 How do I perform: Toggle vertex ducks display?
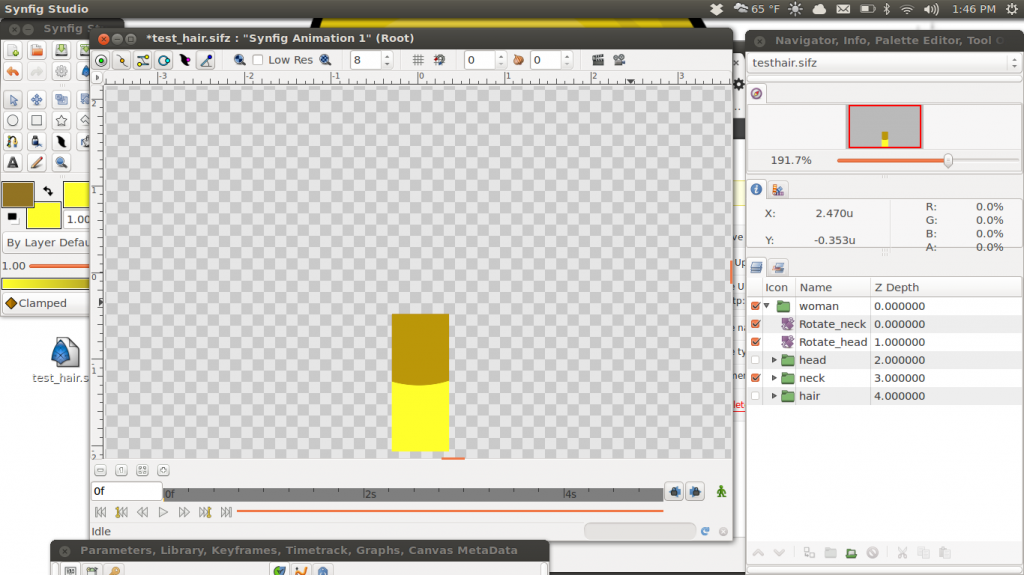coord(122,61)
